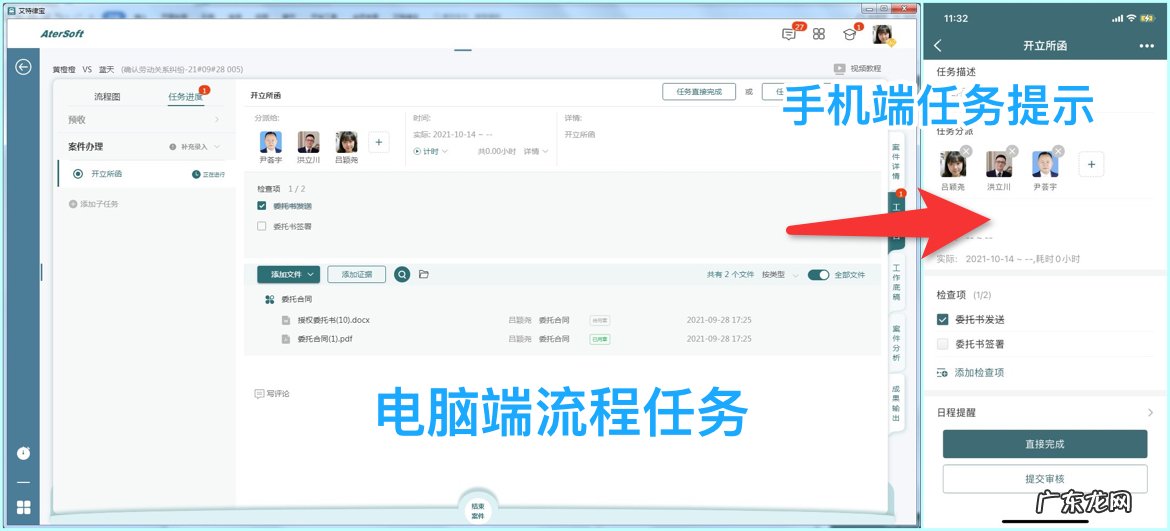Viewport: 1170px width, 531px height.
Task: Click the back arrow in left sidebar
Action: coord(23,67)
